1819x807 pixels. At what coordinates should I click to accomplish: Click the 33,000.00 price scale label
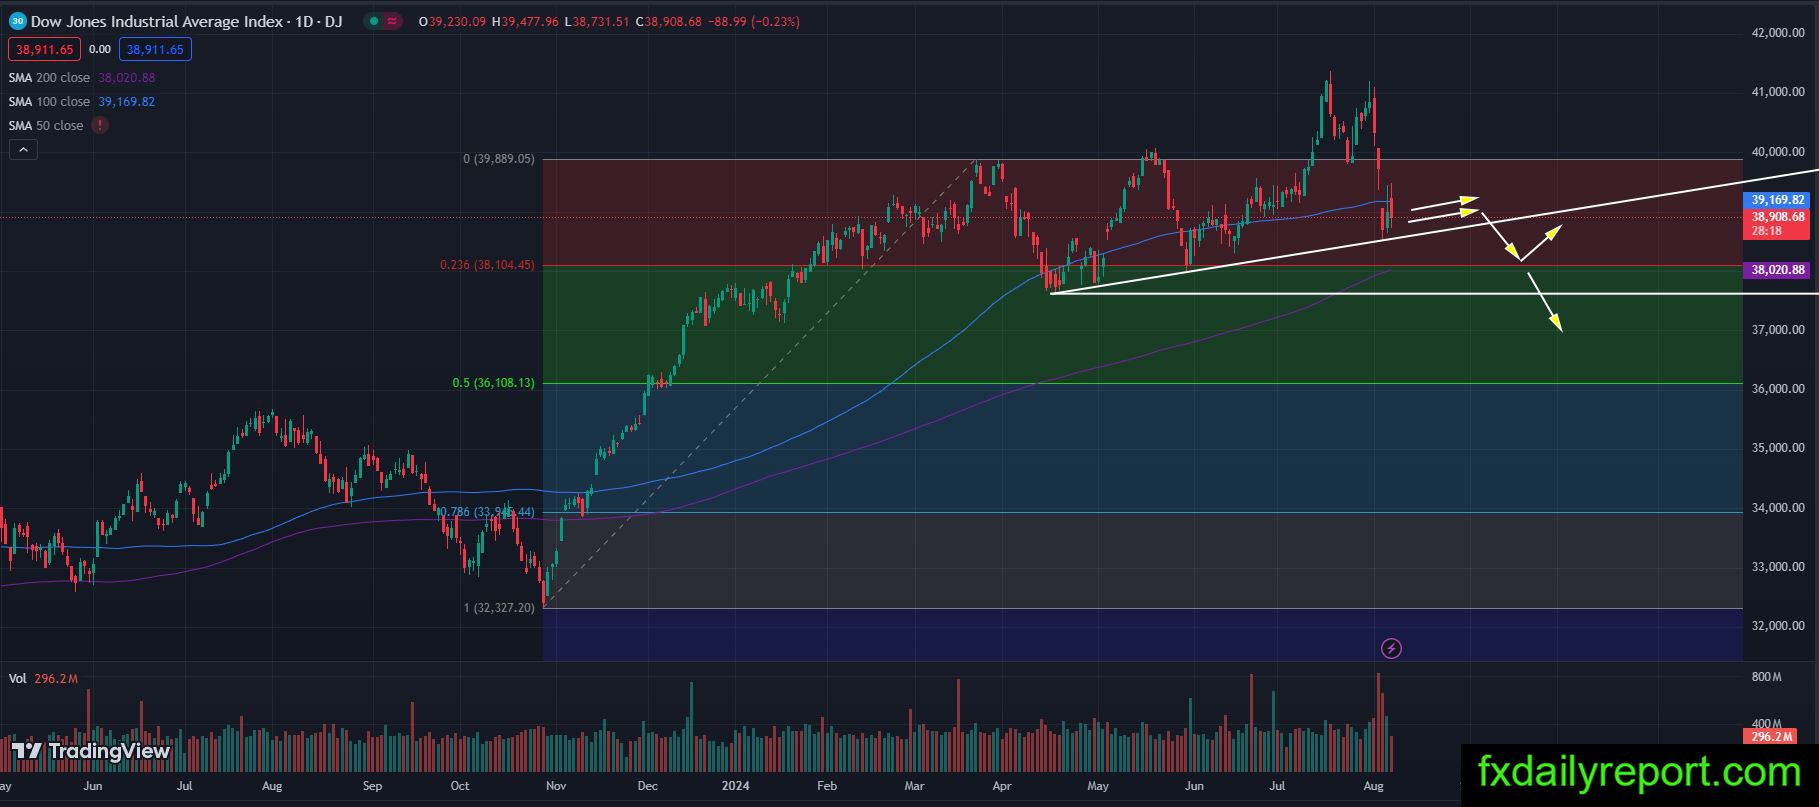1778,566
